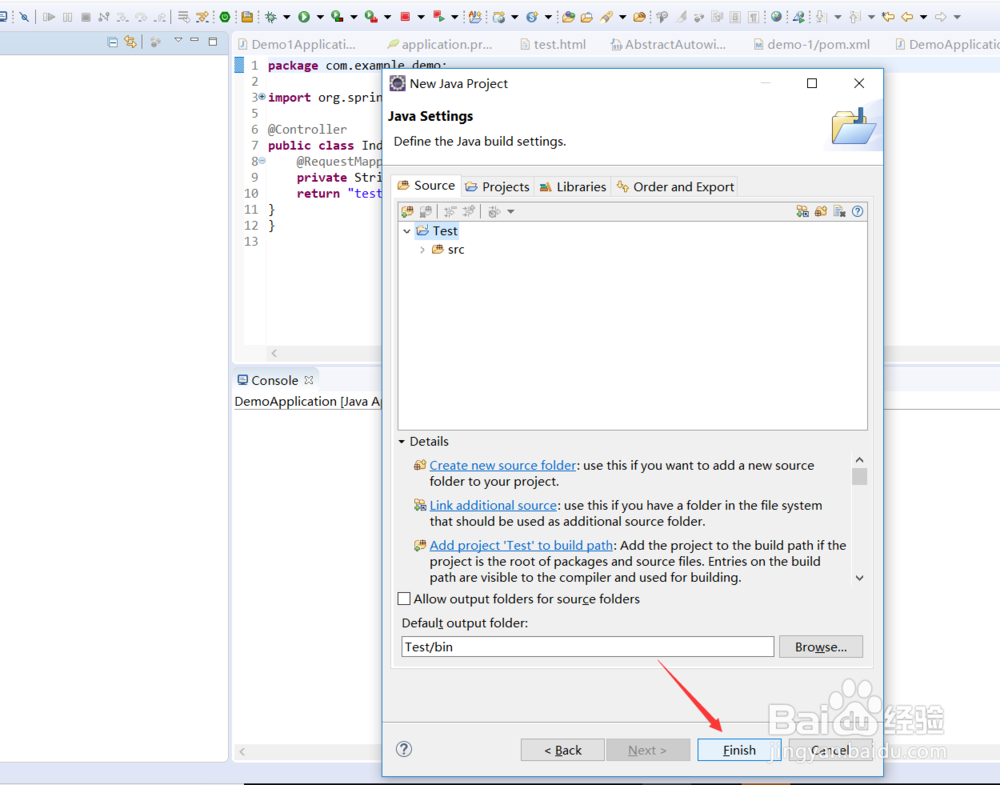The width and height of the screenshot is (1000, 785).
Task: Click the Coverage run toolbar icon
Action: coord(337,17)
